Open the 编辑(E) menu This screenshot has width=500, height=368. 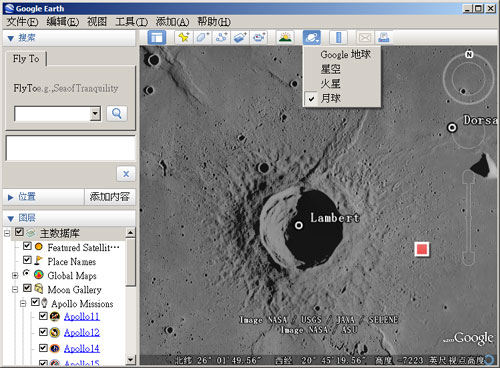(63, 22)
